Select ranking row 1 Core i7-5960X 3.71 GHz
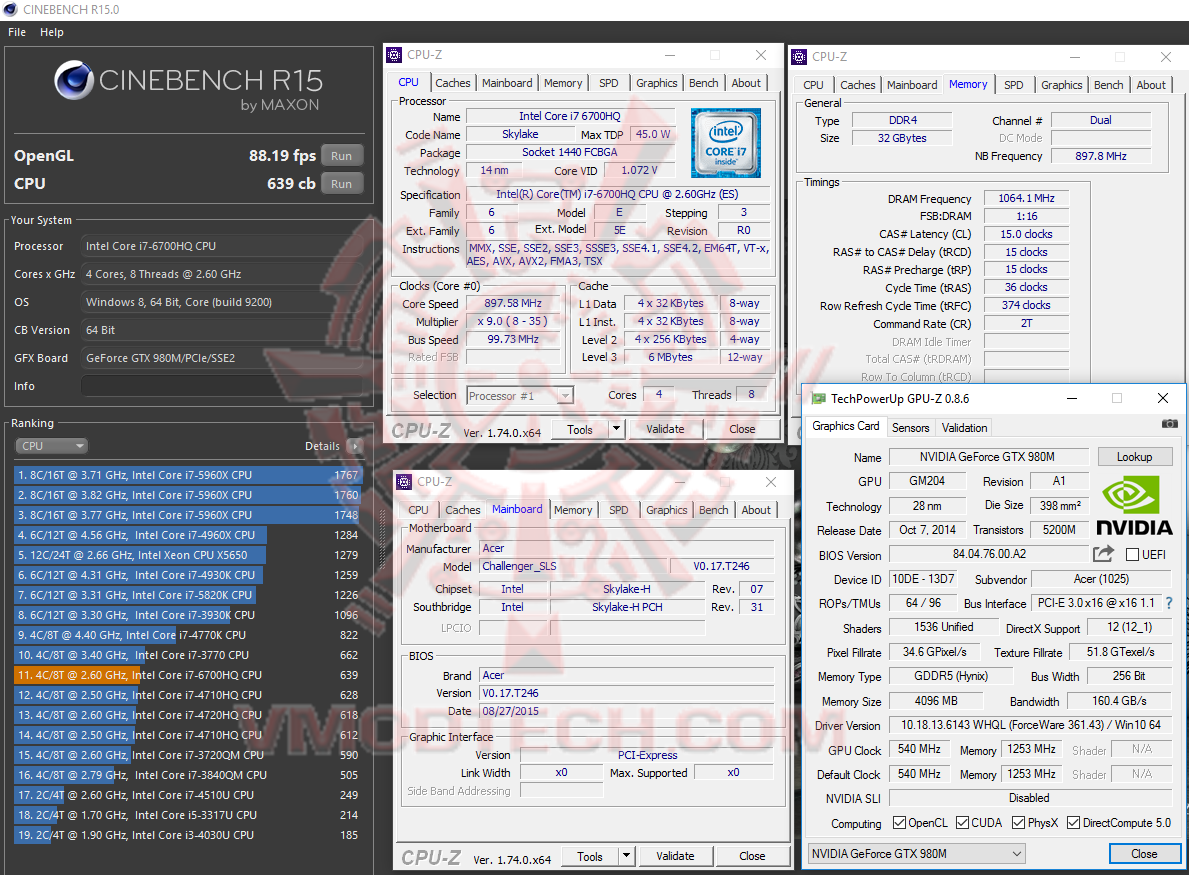 pos(187,475)
